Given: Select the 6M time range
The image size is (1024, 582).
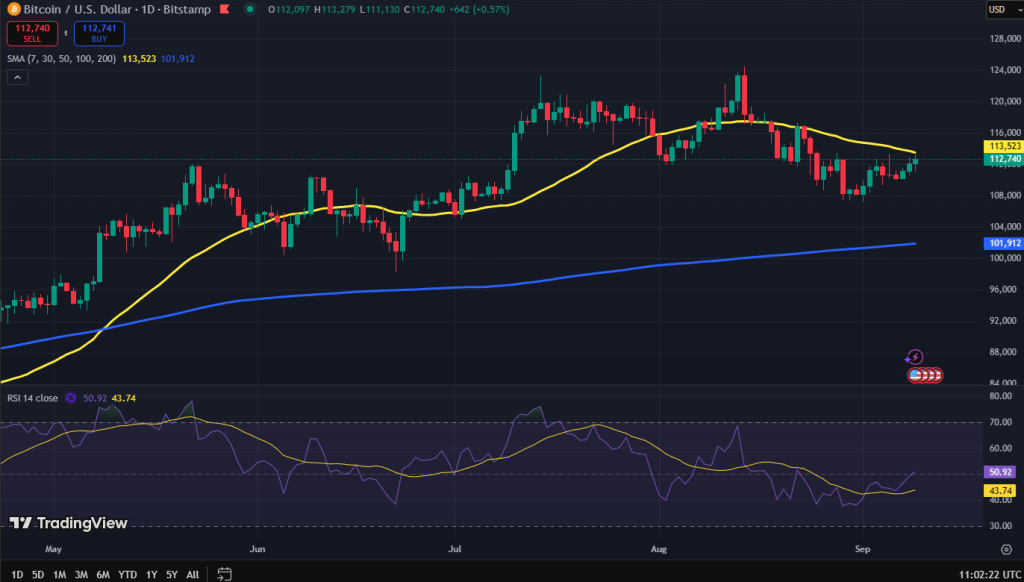Looking at the screenshot, I should (103, 575).
